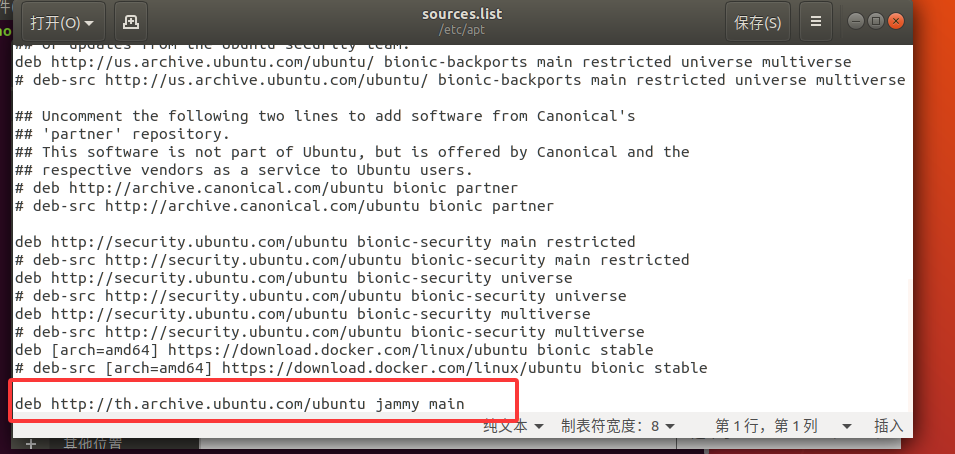Screen dimensions: 955x454
Task: Click the commented deb-src docker bionic stable line
Action: [x=361, y=368]
